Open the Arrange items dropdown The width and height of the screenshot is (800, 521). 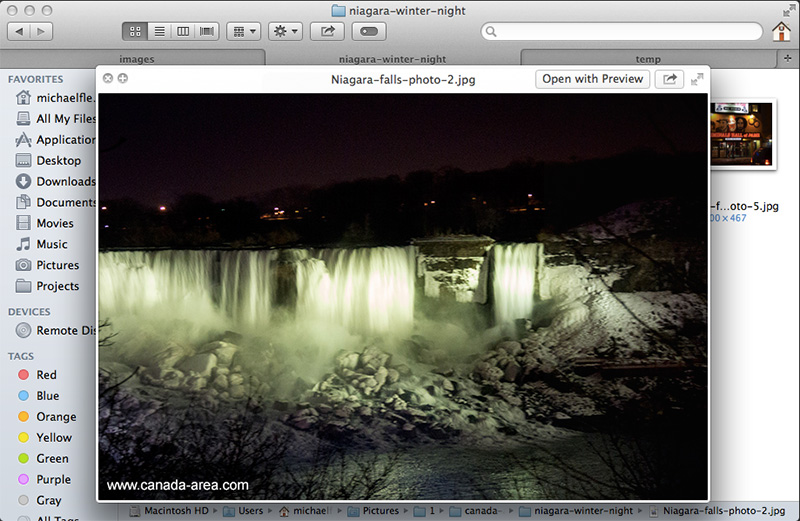pyautogui.click(x=244, y=32)
